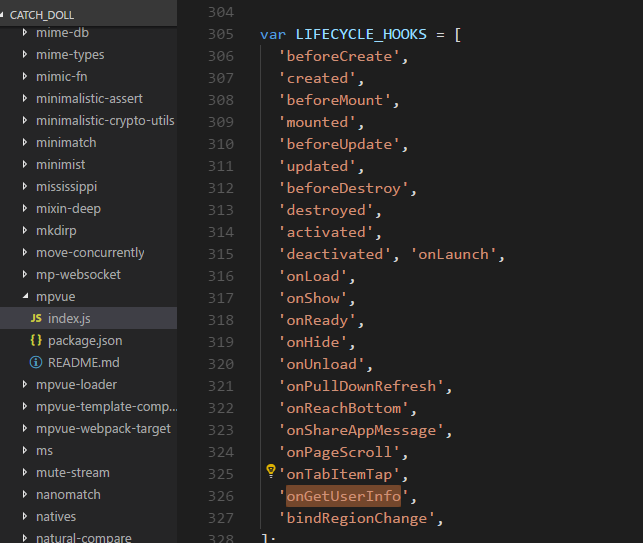
Task: Select the minimatch folder
Action: [66, 142]
